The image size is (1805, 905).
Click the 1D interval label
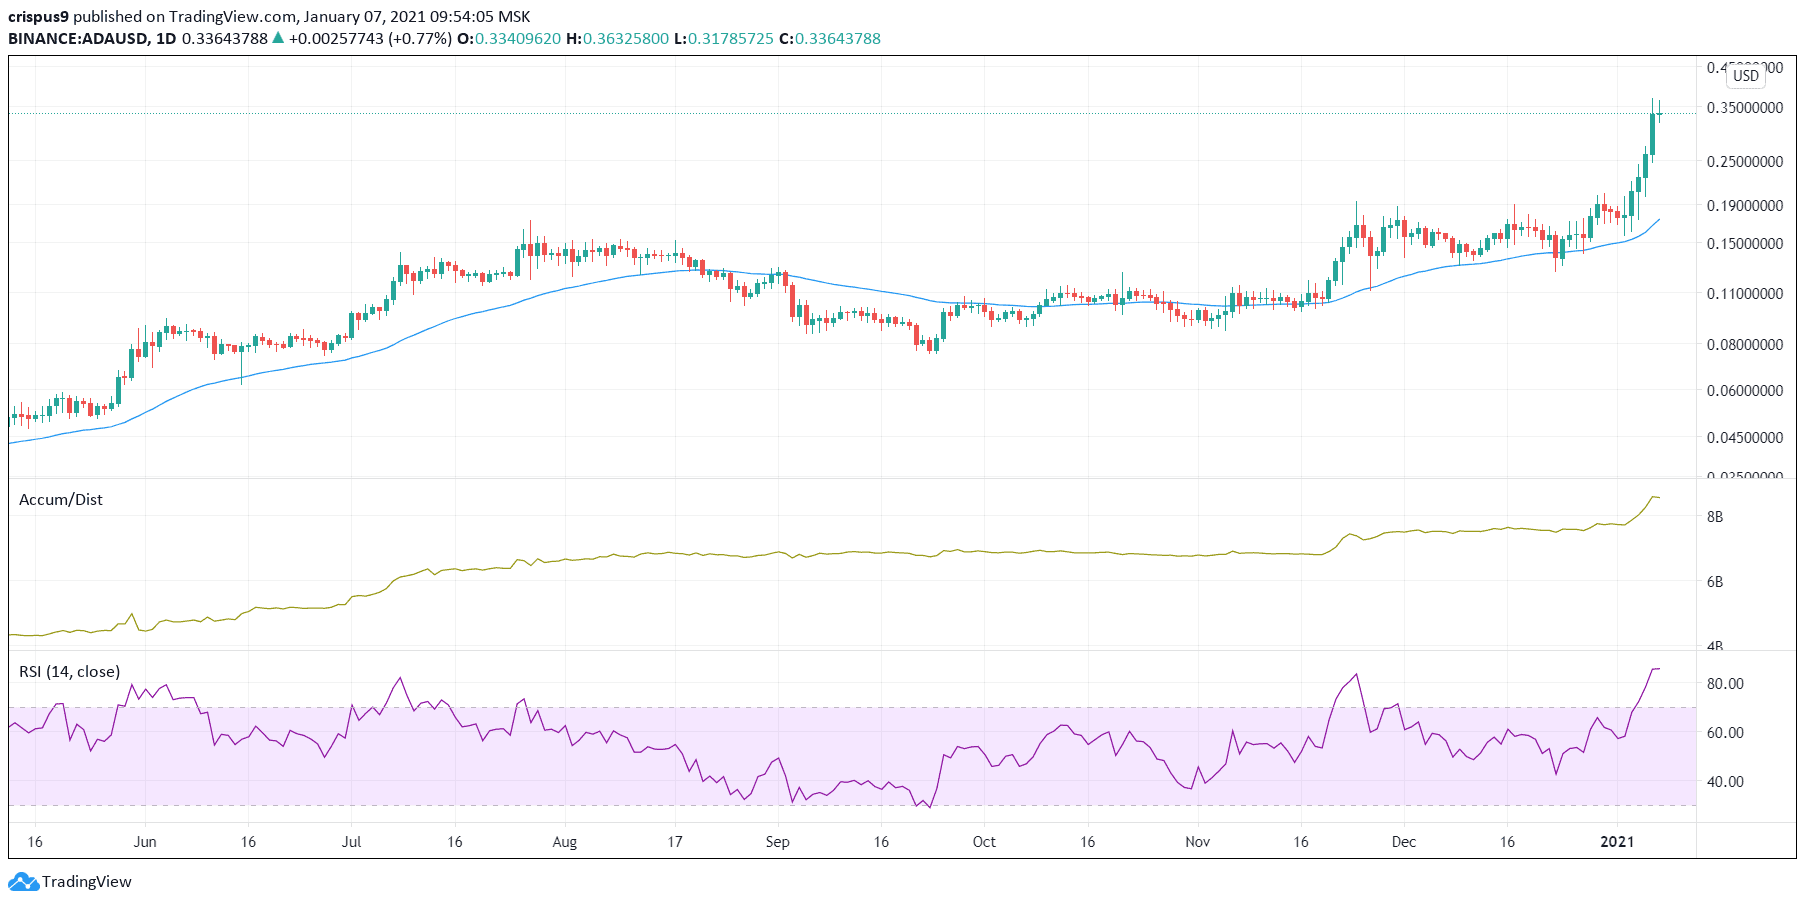[166, 39]
